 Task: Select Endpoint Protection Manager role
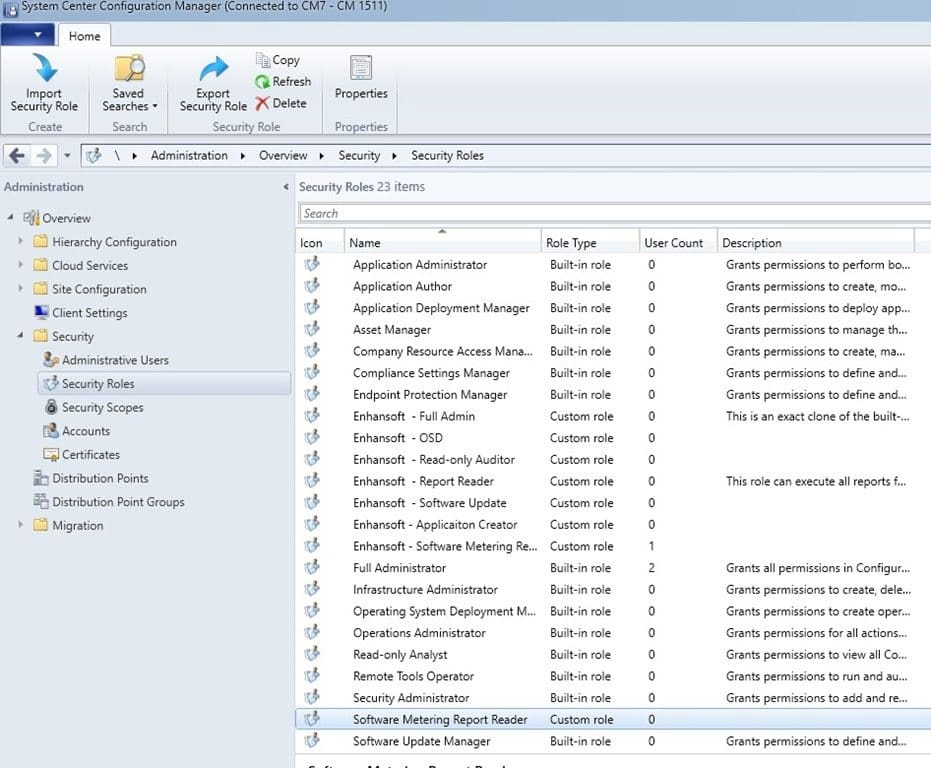point(613,395)
